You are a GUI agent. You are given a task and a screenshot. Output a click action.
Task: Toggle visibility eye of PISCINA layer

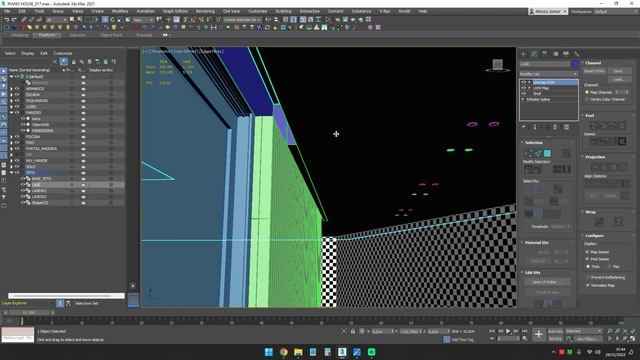tap(17, 137)
